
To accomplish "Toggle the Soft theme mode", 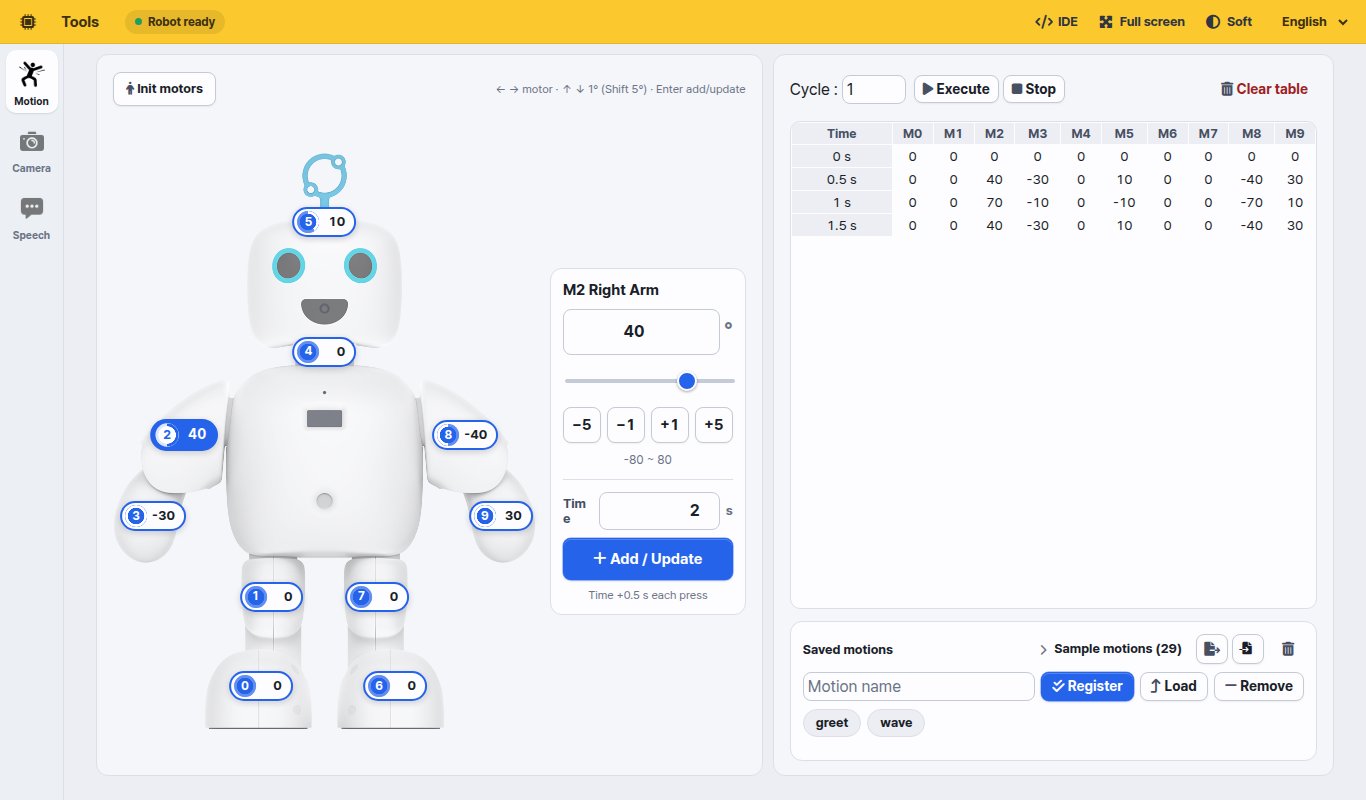I will [1229, 21].
